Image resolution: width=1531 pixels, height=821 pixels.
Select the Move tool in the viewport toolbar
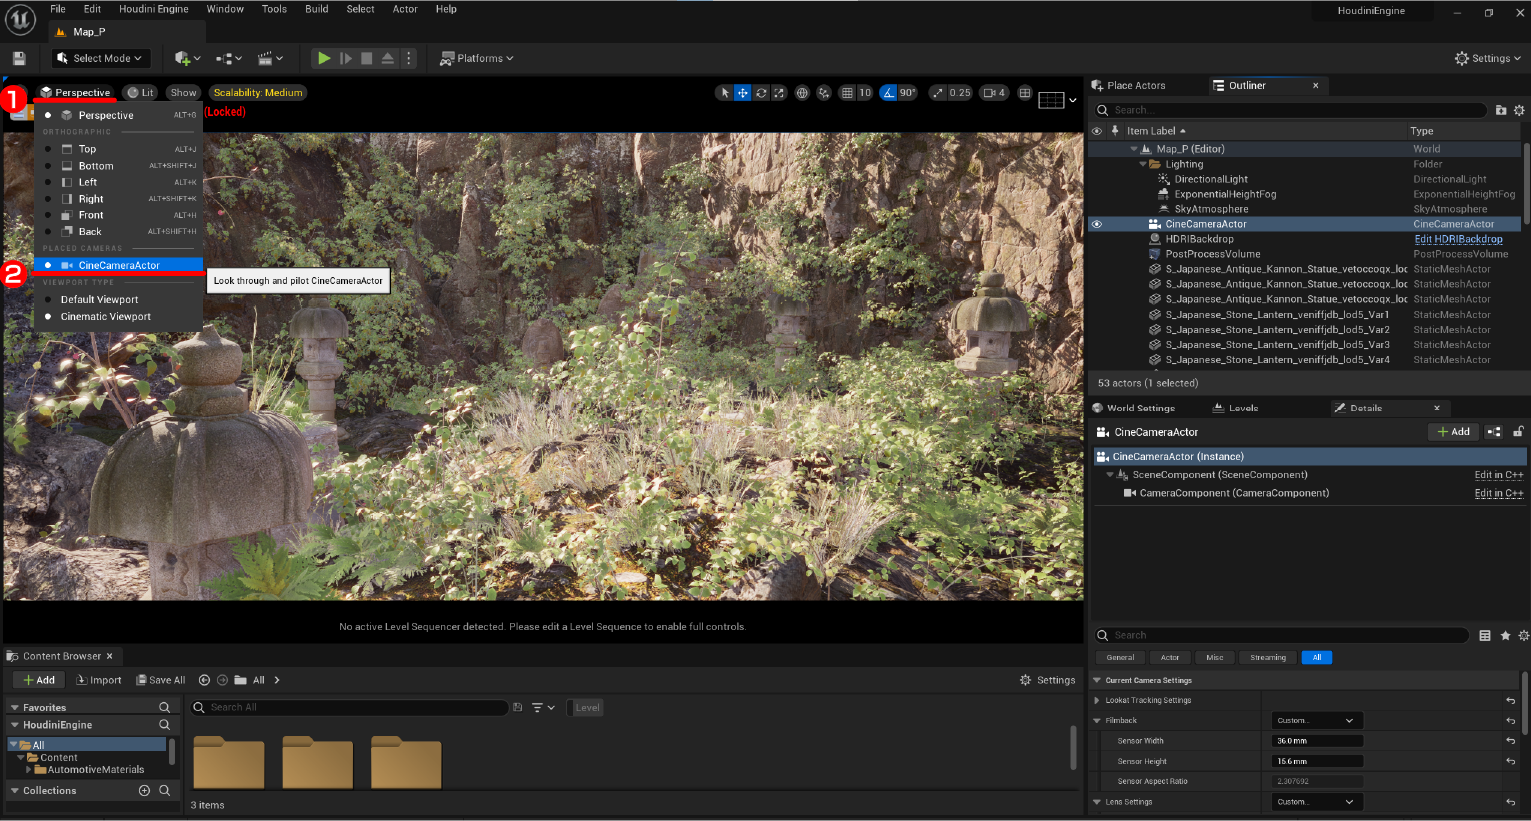[742, 92]
